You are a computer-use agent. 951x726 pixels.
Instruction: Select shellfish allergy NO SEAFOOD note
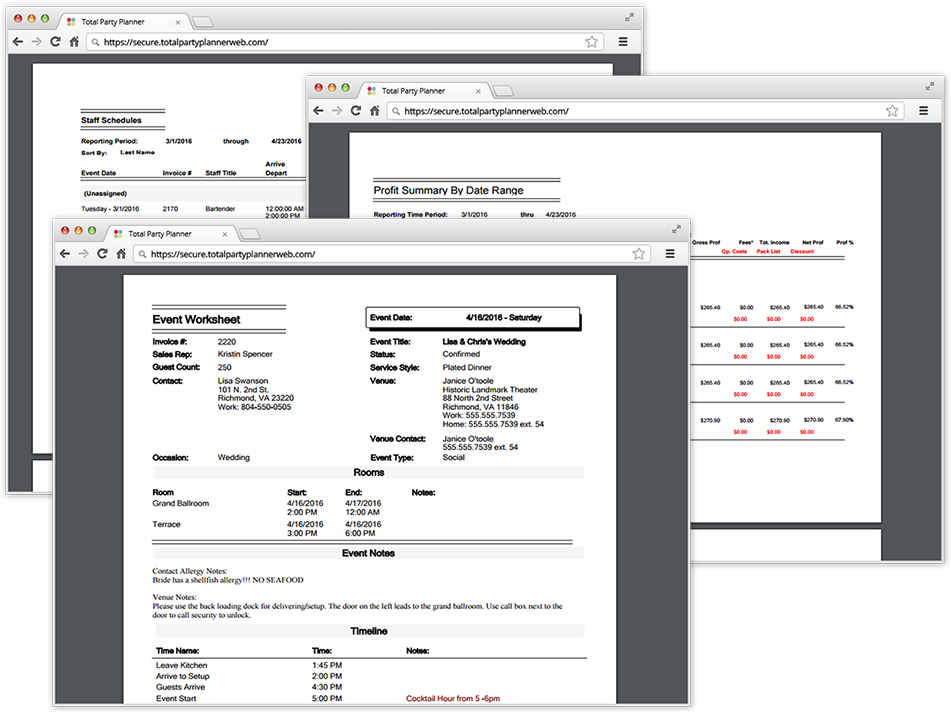(228, 580)
